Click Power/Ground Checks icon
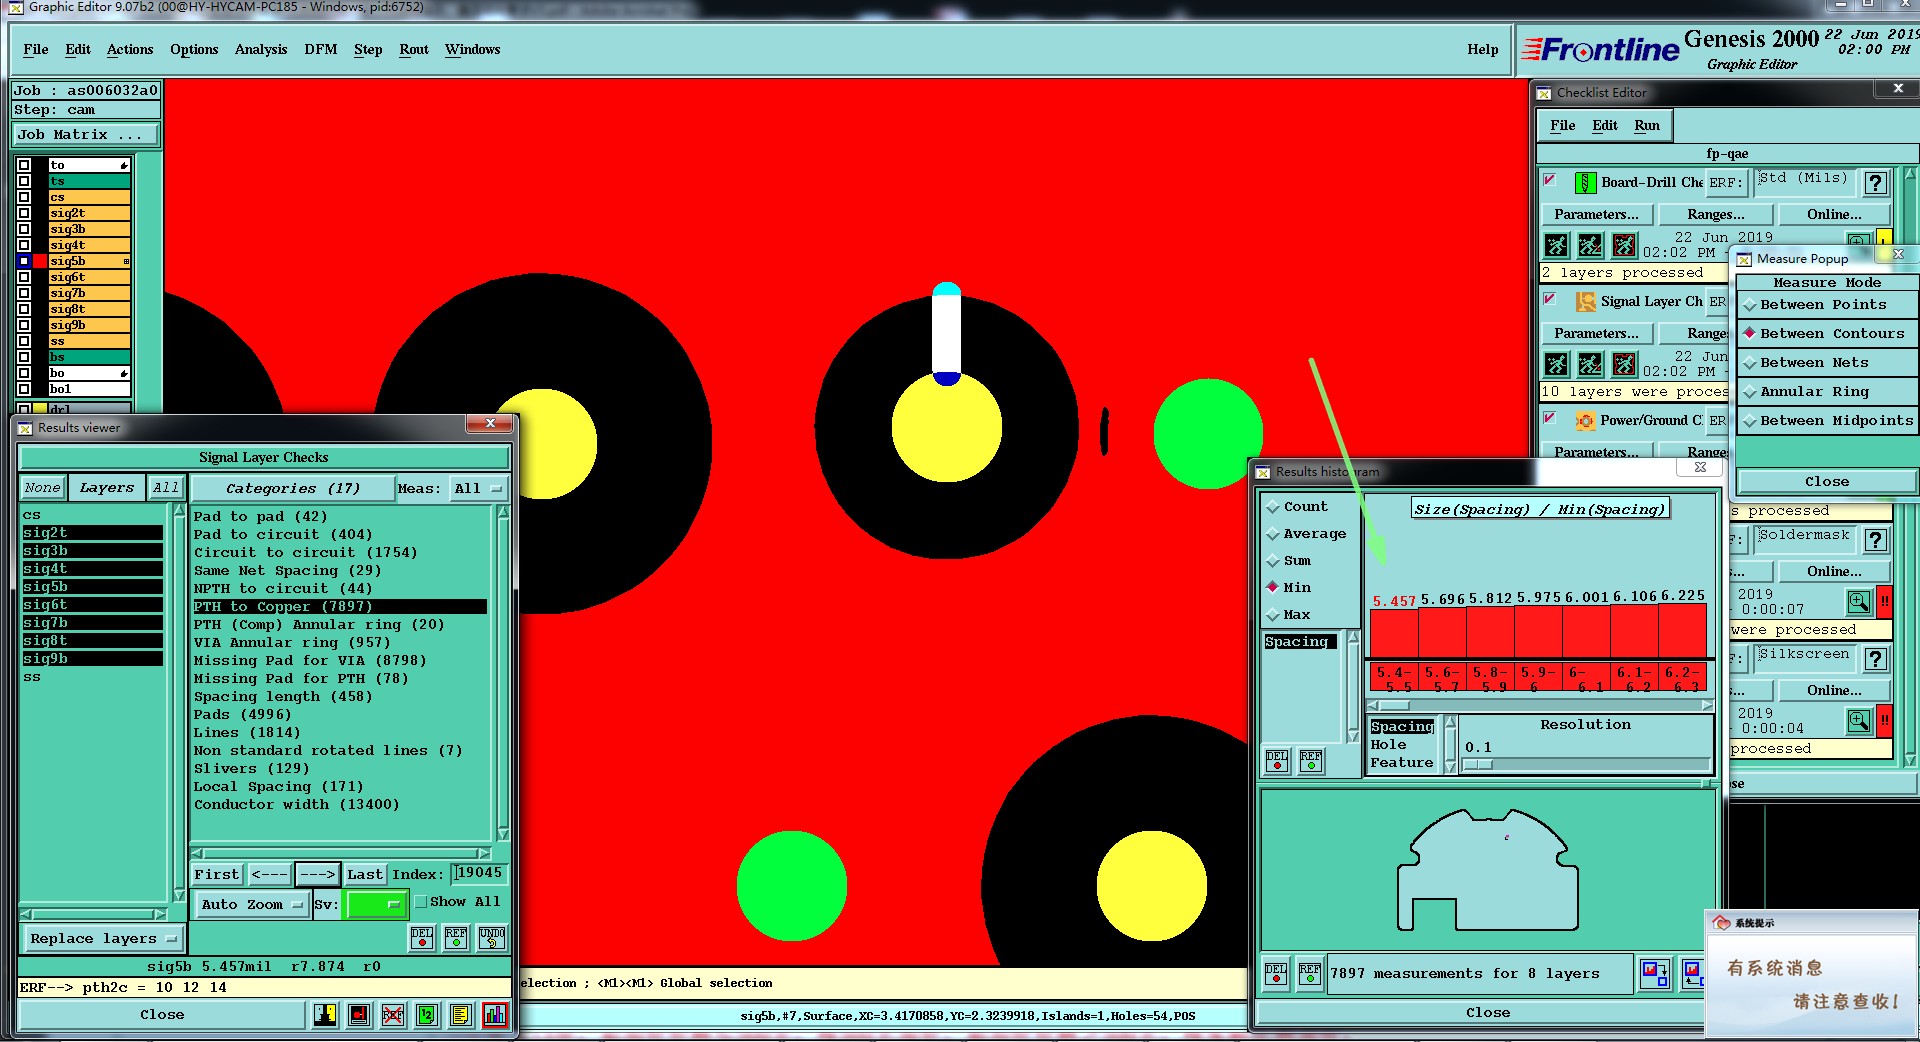The image size is (1920, 1042). (1585, 421)
